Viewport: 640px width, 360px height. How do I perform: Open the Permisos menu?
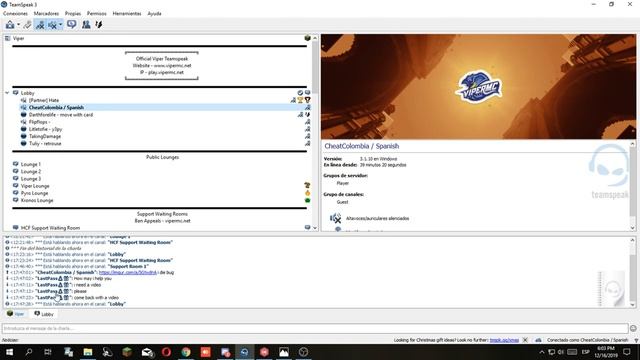pyautogui.click(x=96, y=13)
